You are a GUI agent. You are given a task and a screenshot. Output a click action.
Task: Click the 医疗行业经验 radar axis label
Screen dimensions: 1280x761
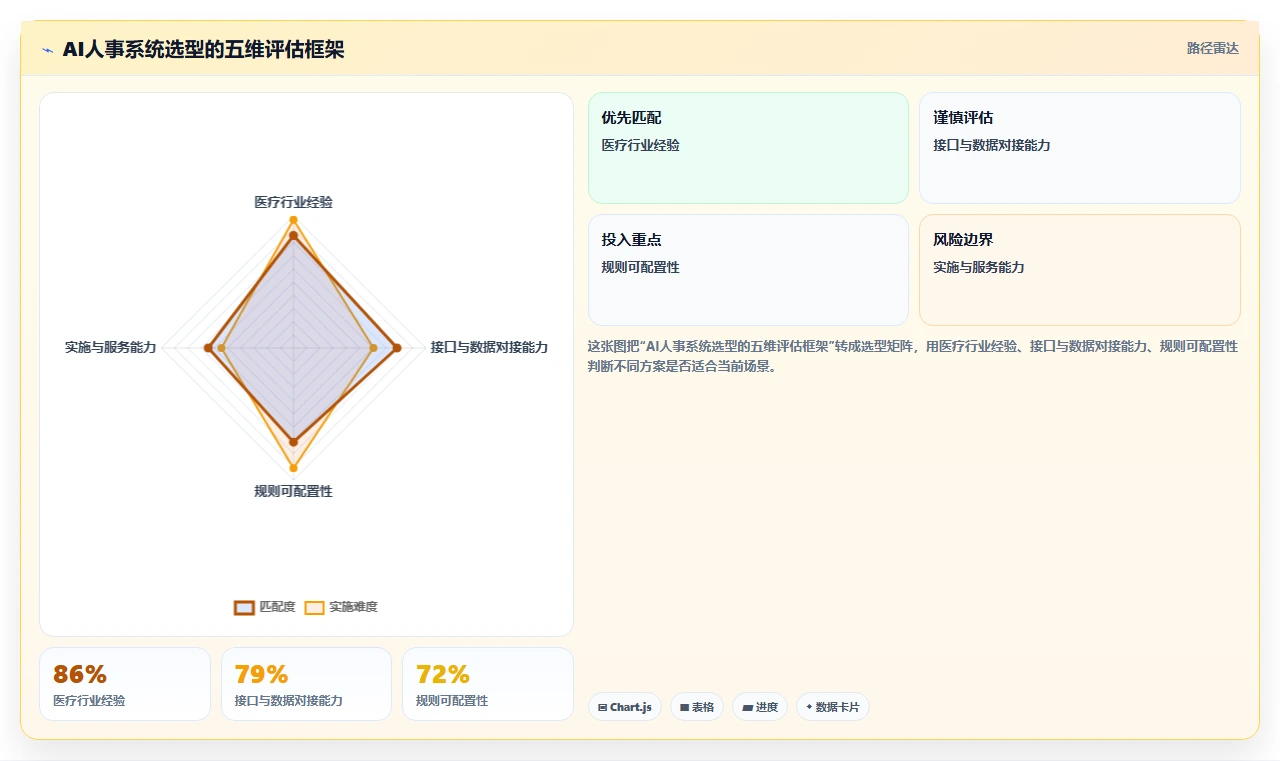tap(293, 202)
